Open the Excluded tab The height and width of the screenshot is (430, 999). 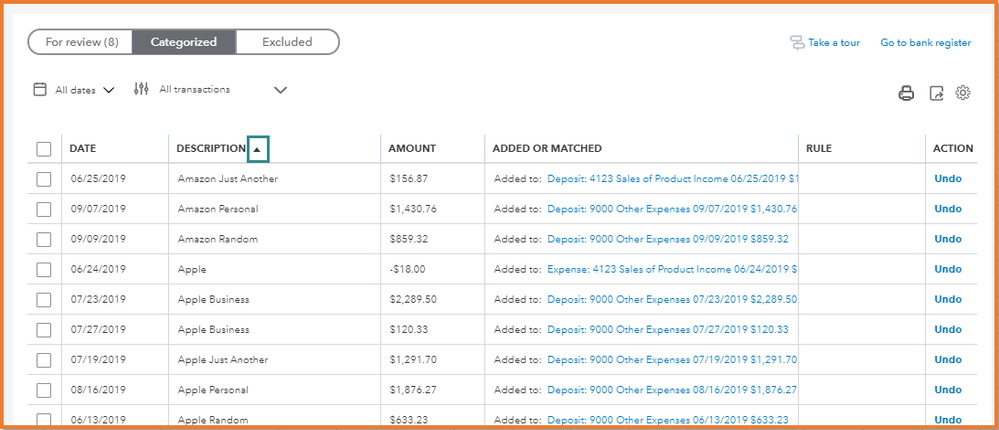287,42
